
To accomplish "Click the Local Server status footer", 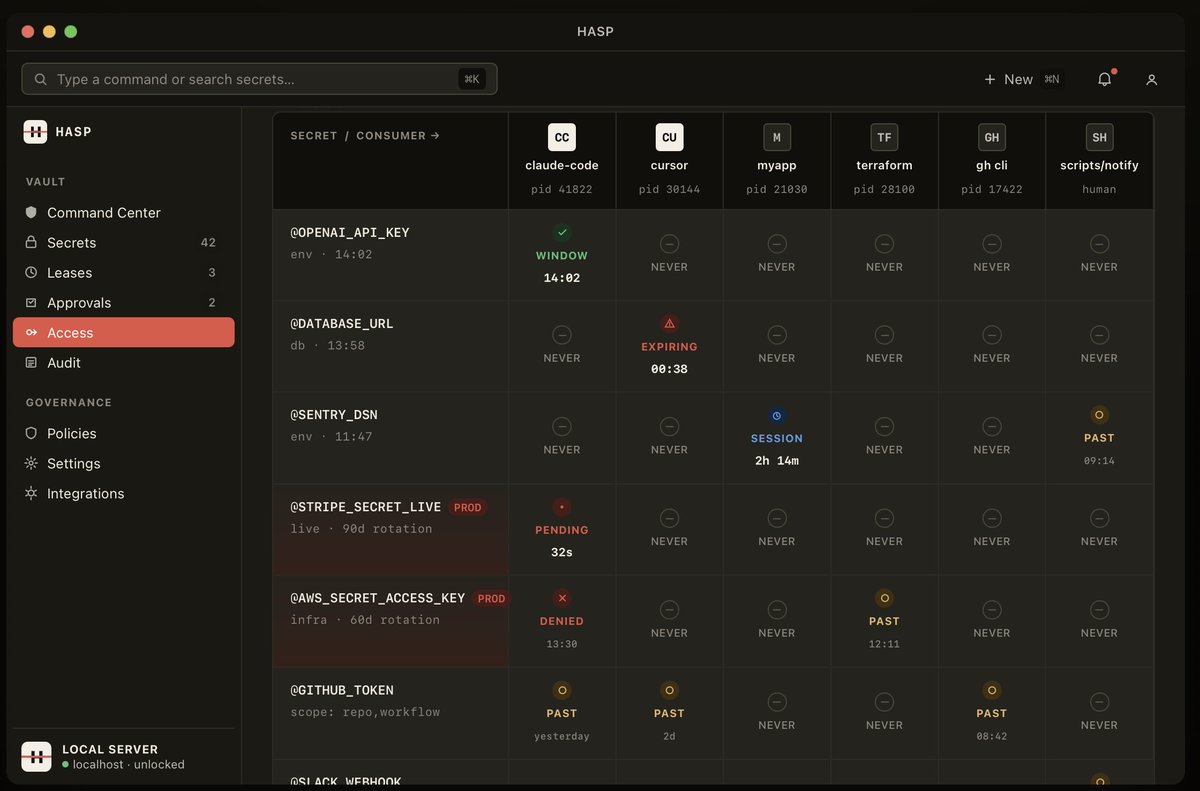I will tap(124, 756).
